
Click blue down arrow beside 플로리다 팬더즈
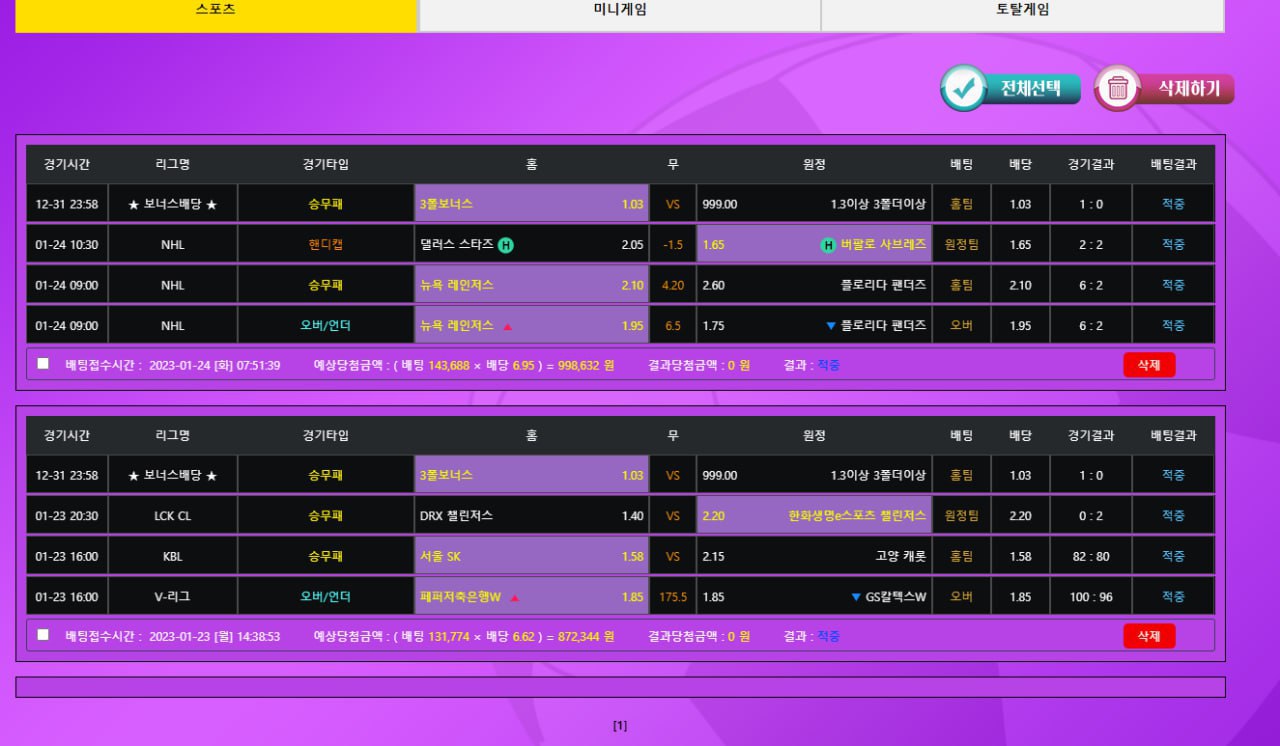(x=830, y=326)
